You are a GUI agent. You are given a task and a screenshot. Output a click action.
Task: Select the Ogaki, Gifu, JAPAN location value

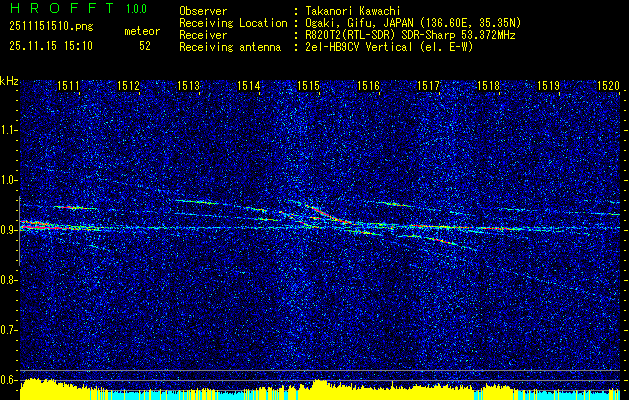pyautogui.click(x=413, y=23)
